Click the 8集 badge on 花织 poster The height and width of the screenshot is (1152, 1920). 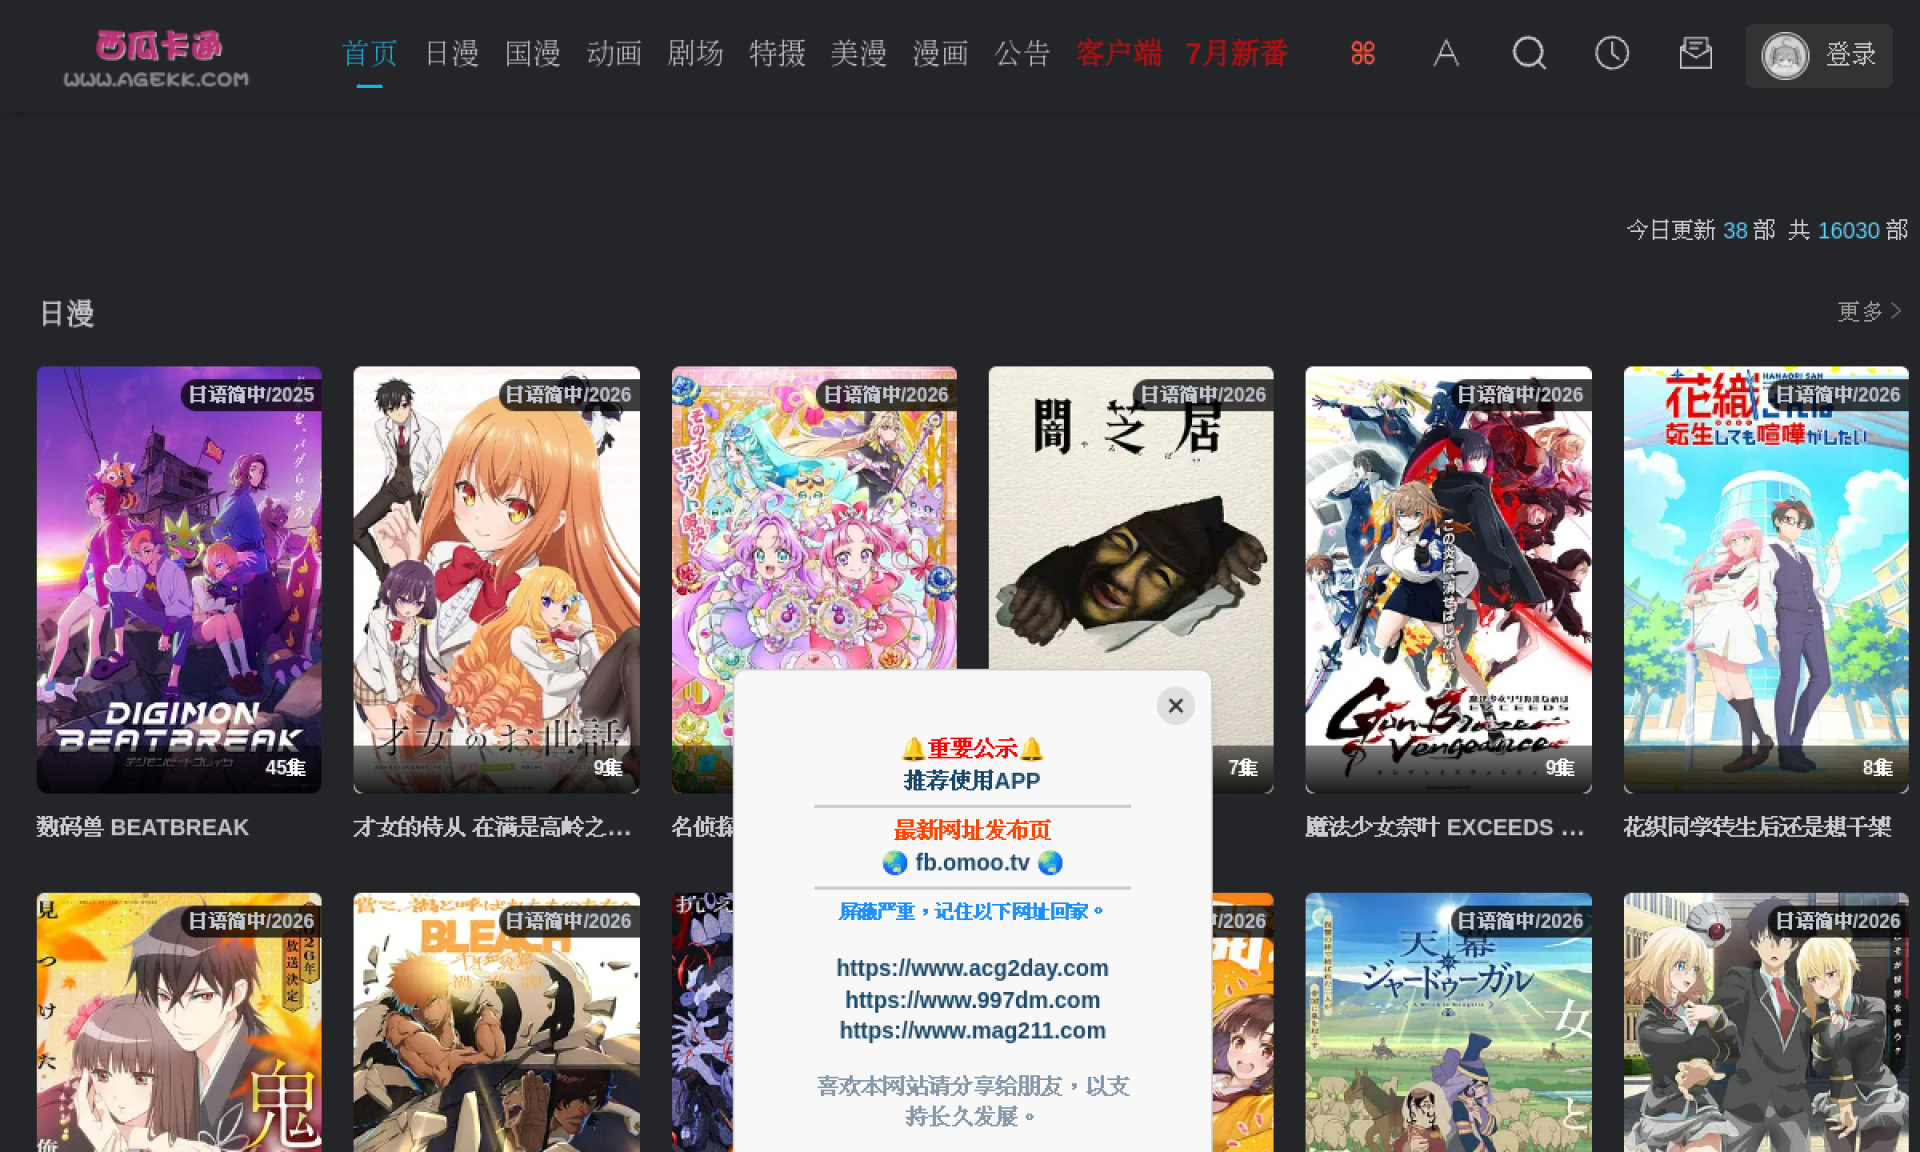1877,768
